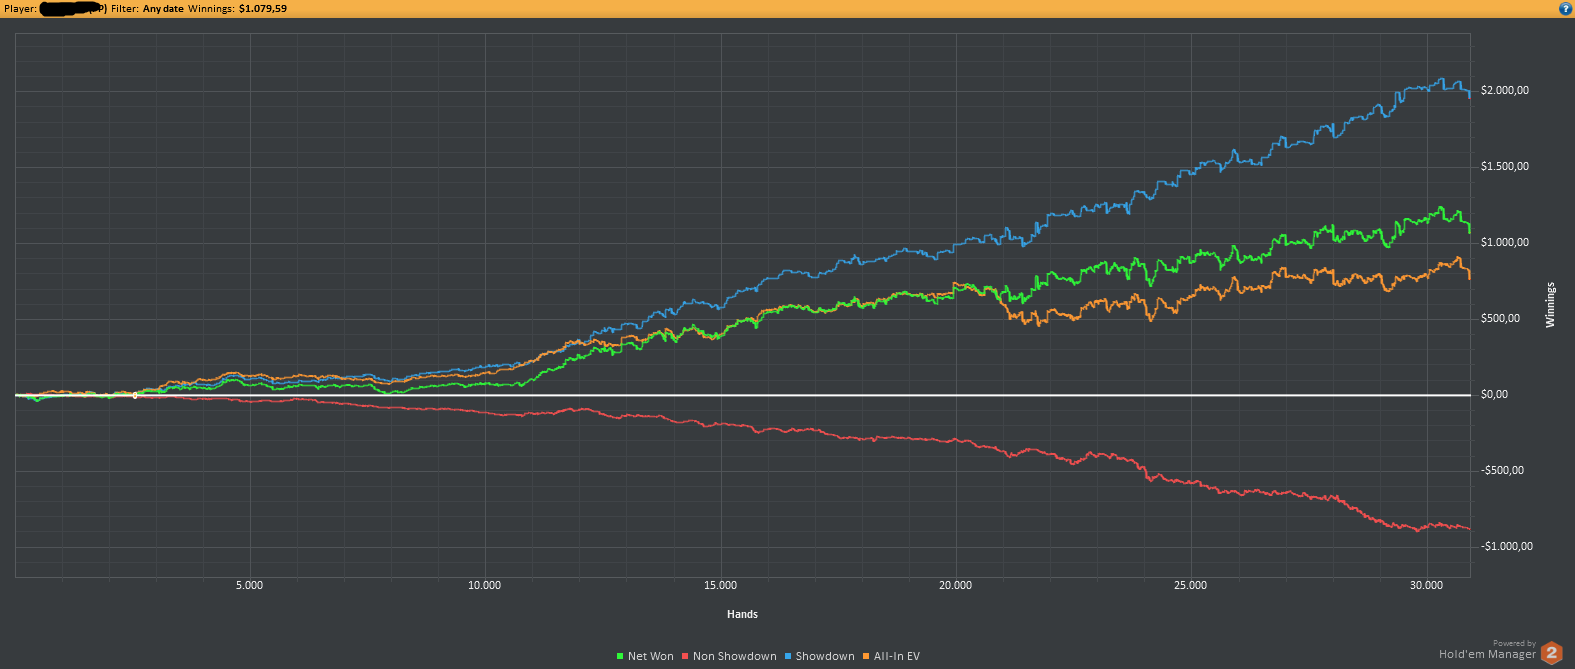1575x669 pixels.
Task: Toggle the All-In EV legend entry
Action: click(891, 656)
